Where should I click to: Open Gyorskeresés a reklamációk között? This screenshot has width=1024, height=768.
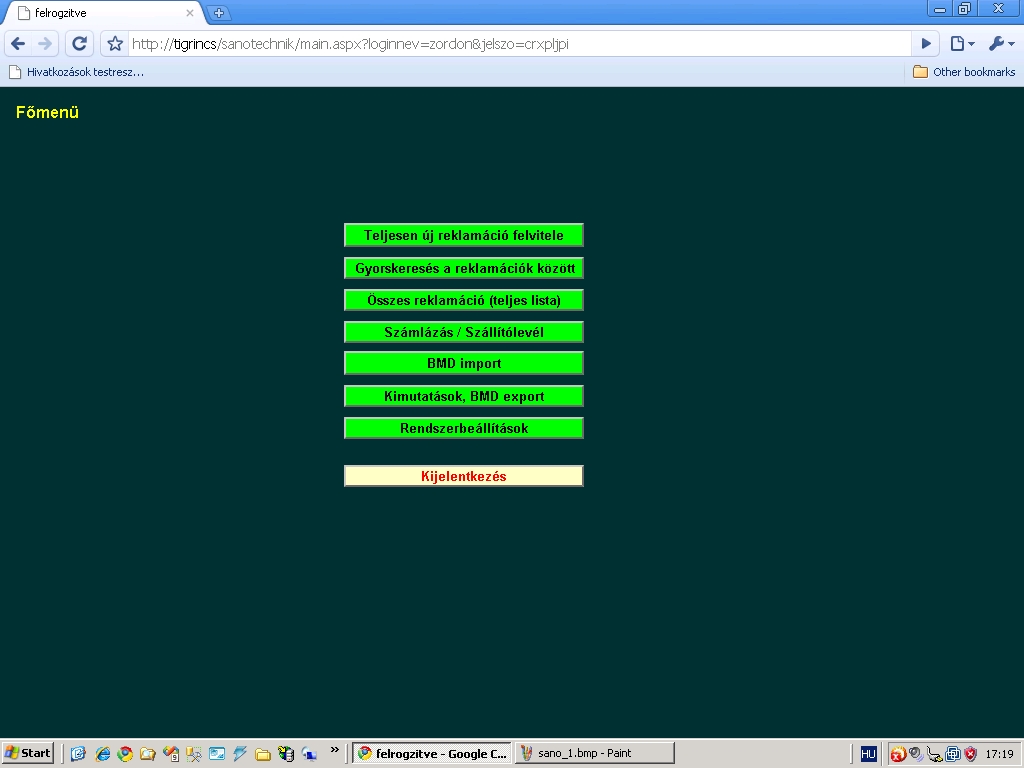click(x=464, y=268)
